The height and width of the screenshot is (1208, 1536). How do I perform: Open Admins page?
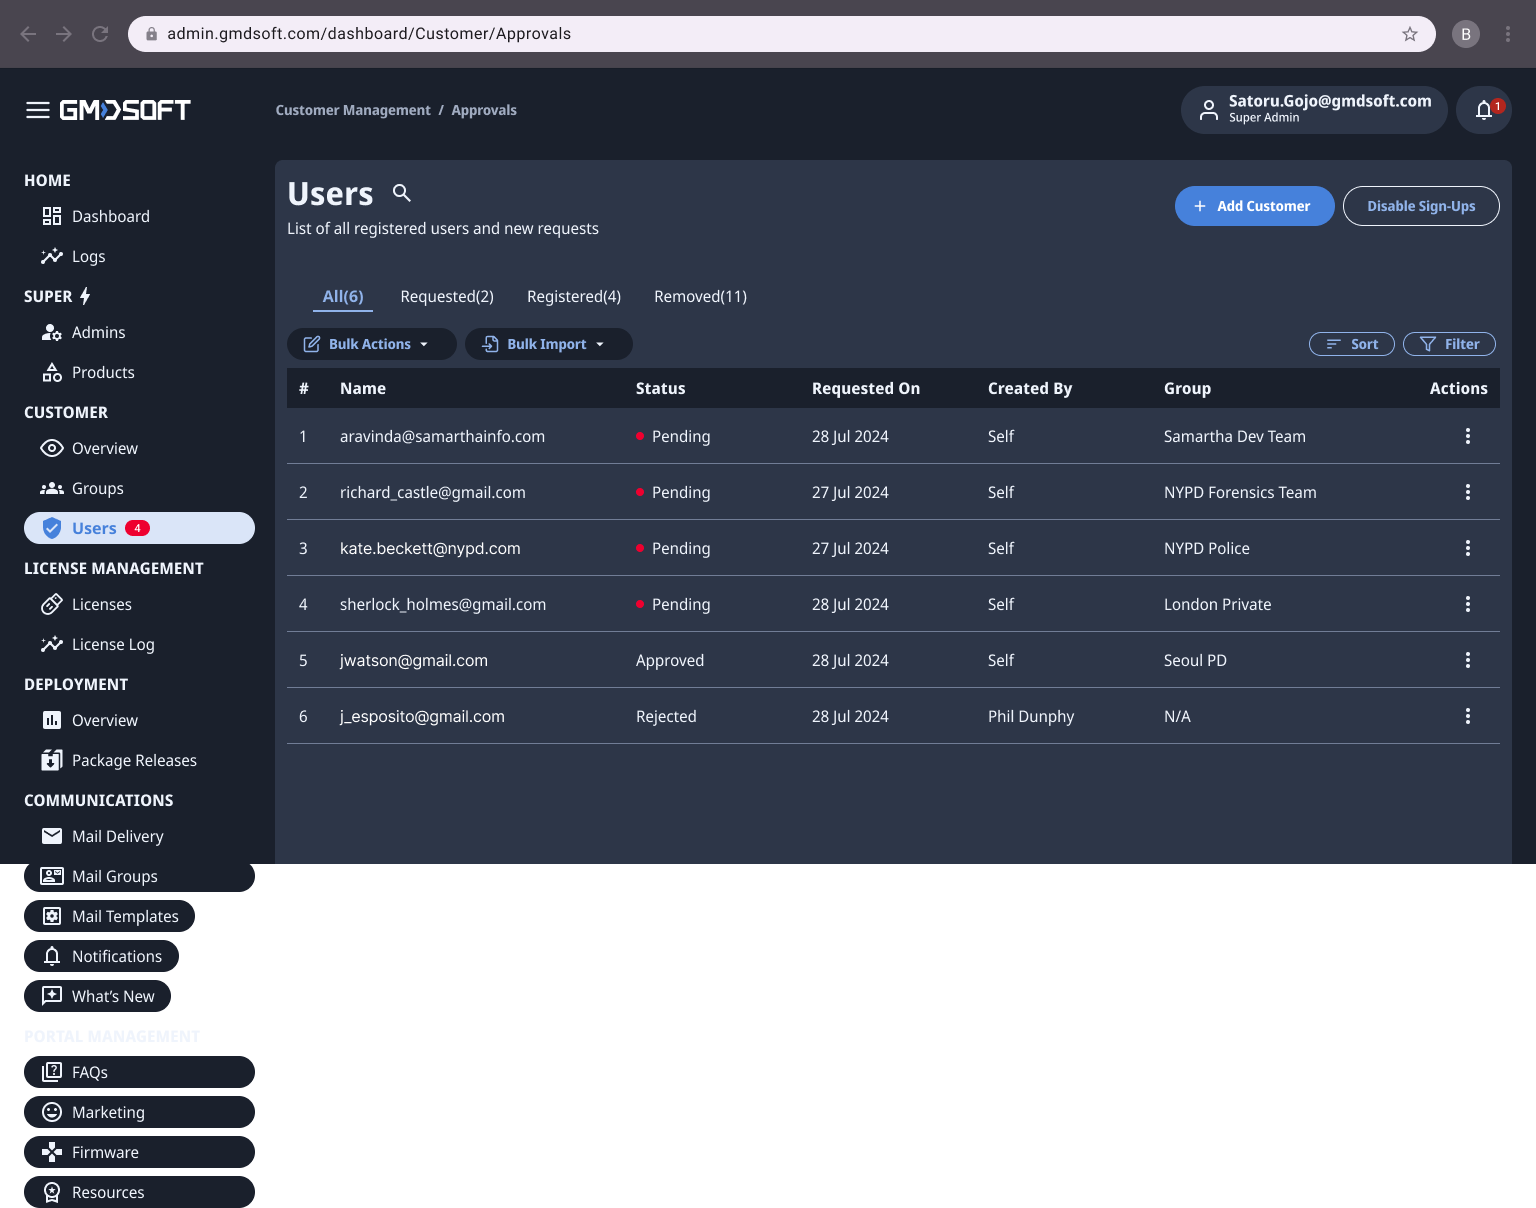(x=139, y=332)
